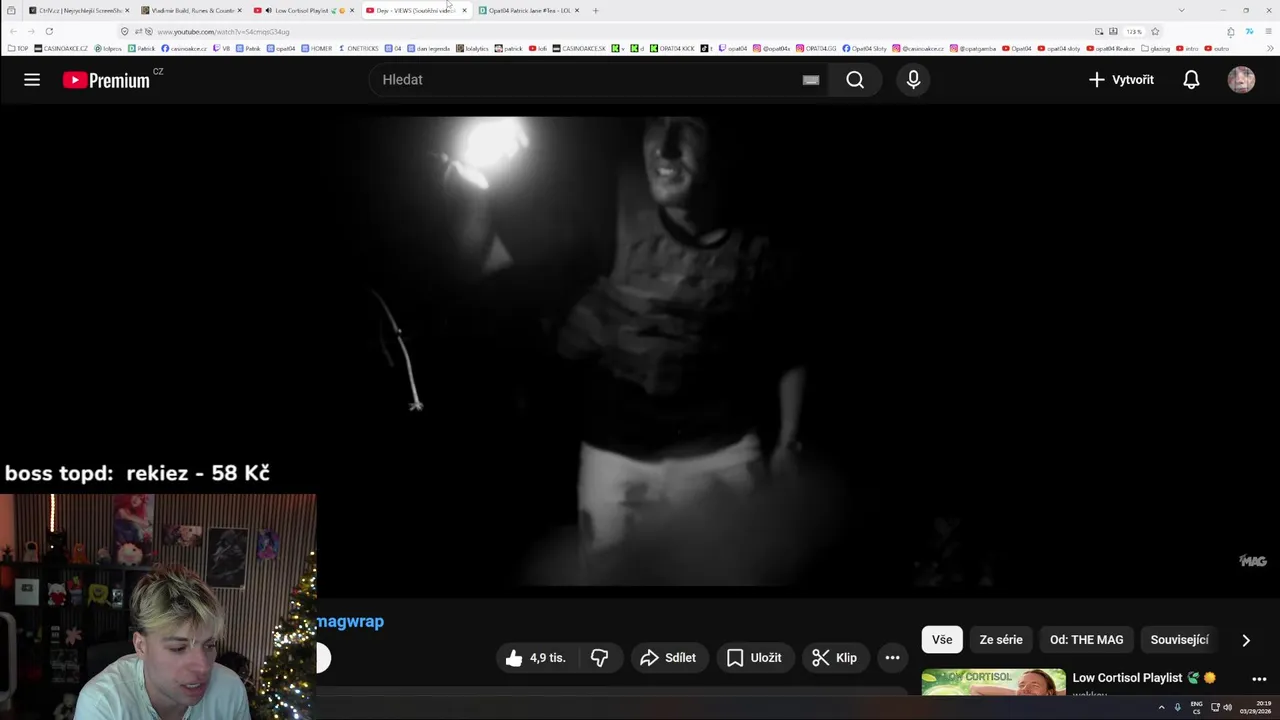Click the system tray microphone icon

pos(1177,708)
